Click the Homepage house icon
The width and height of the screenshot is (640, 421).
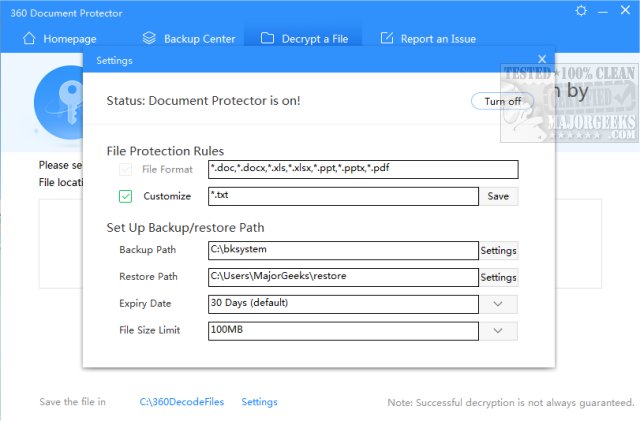28,39
